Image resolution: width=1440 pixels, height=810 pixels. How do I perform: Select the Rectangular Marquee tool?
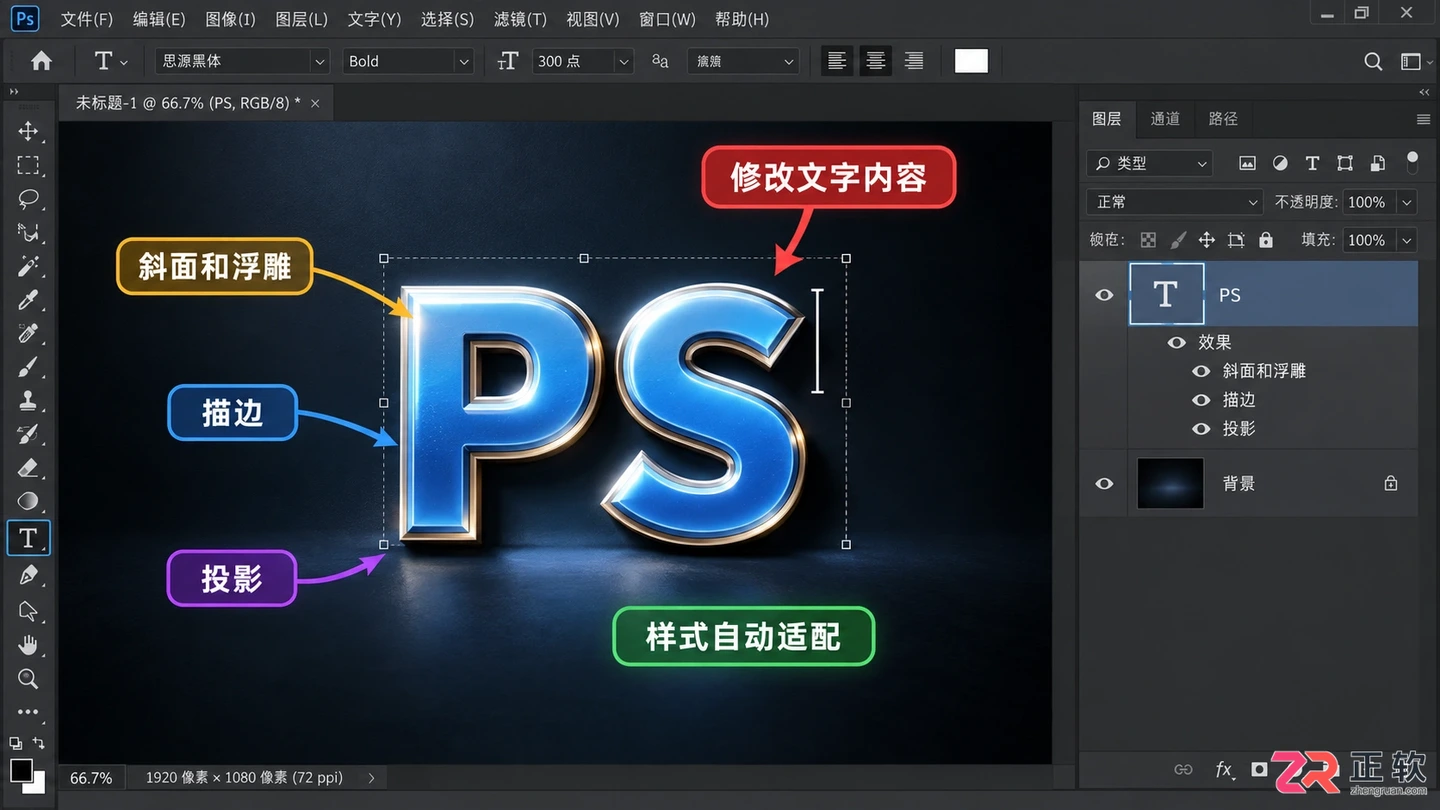point(28,165)
